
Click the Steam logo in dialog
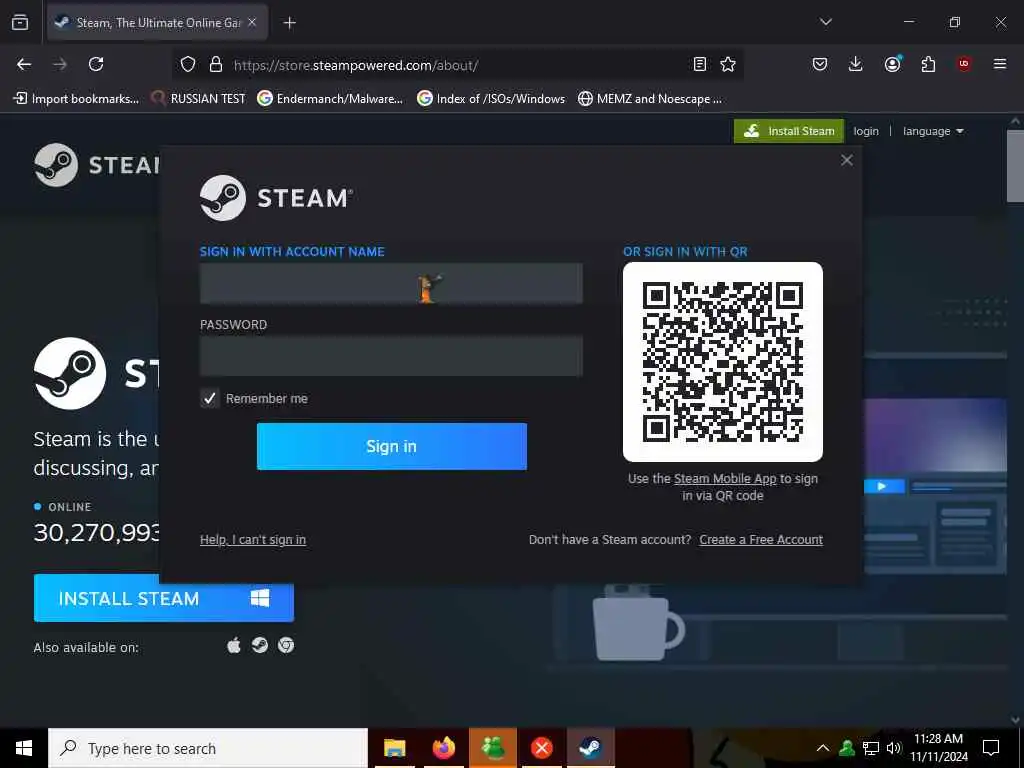[x=276, y=197]
